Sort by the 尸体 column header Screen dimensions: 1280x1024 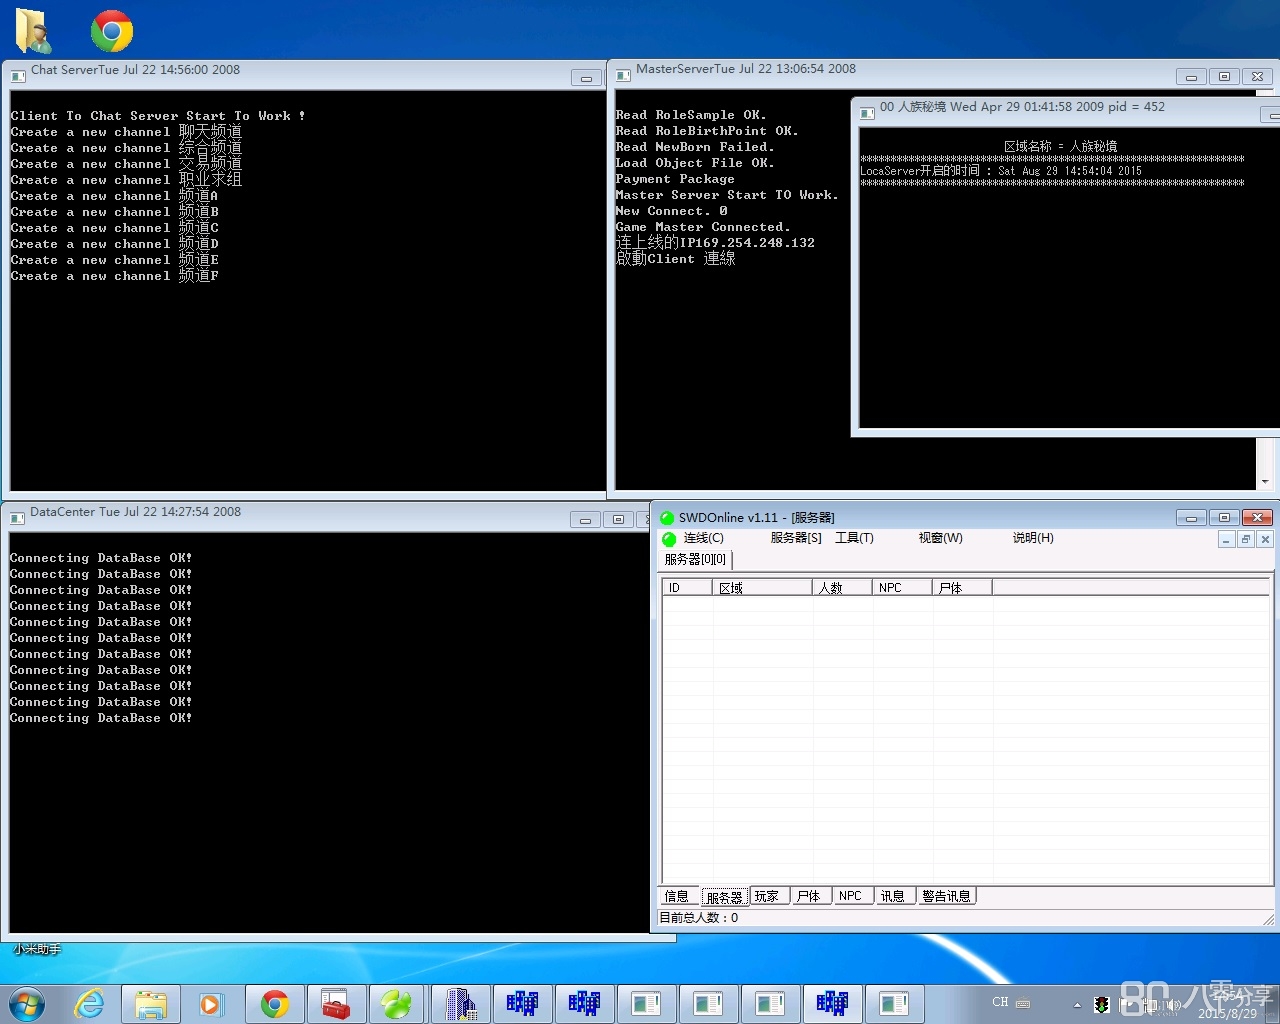pyautogui.click(x=962, y=588)
